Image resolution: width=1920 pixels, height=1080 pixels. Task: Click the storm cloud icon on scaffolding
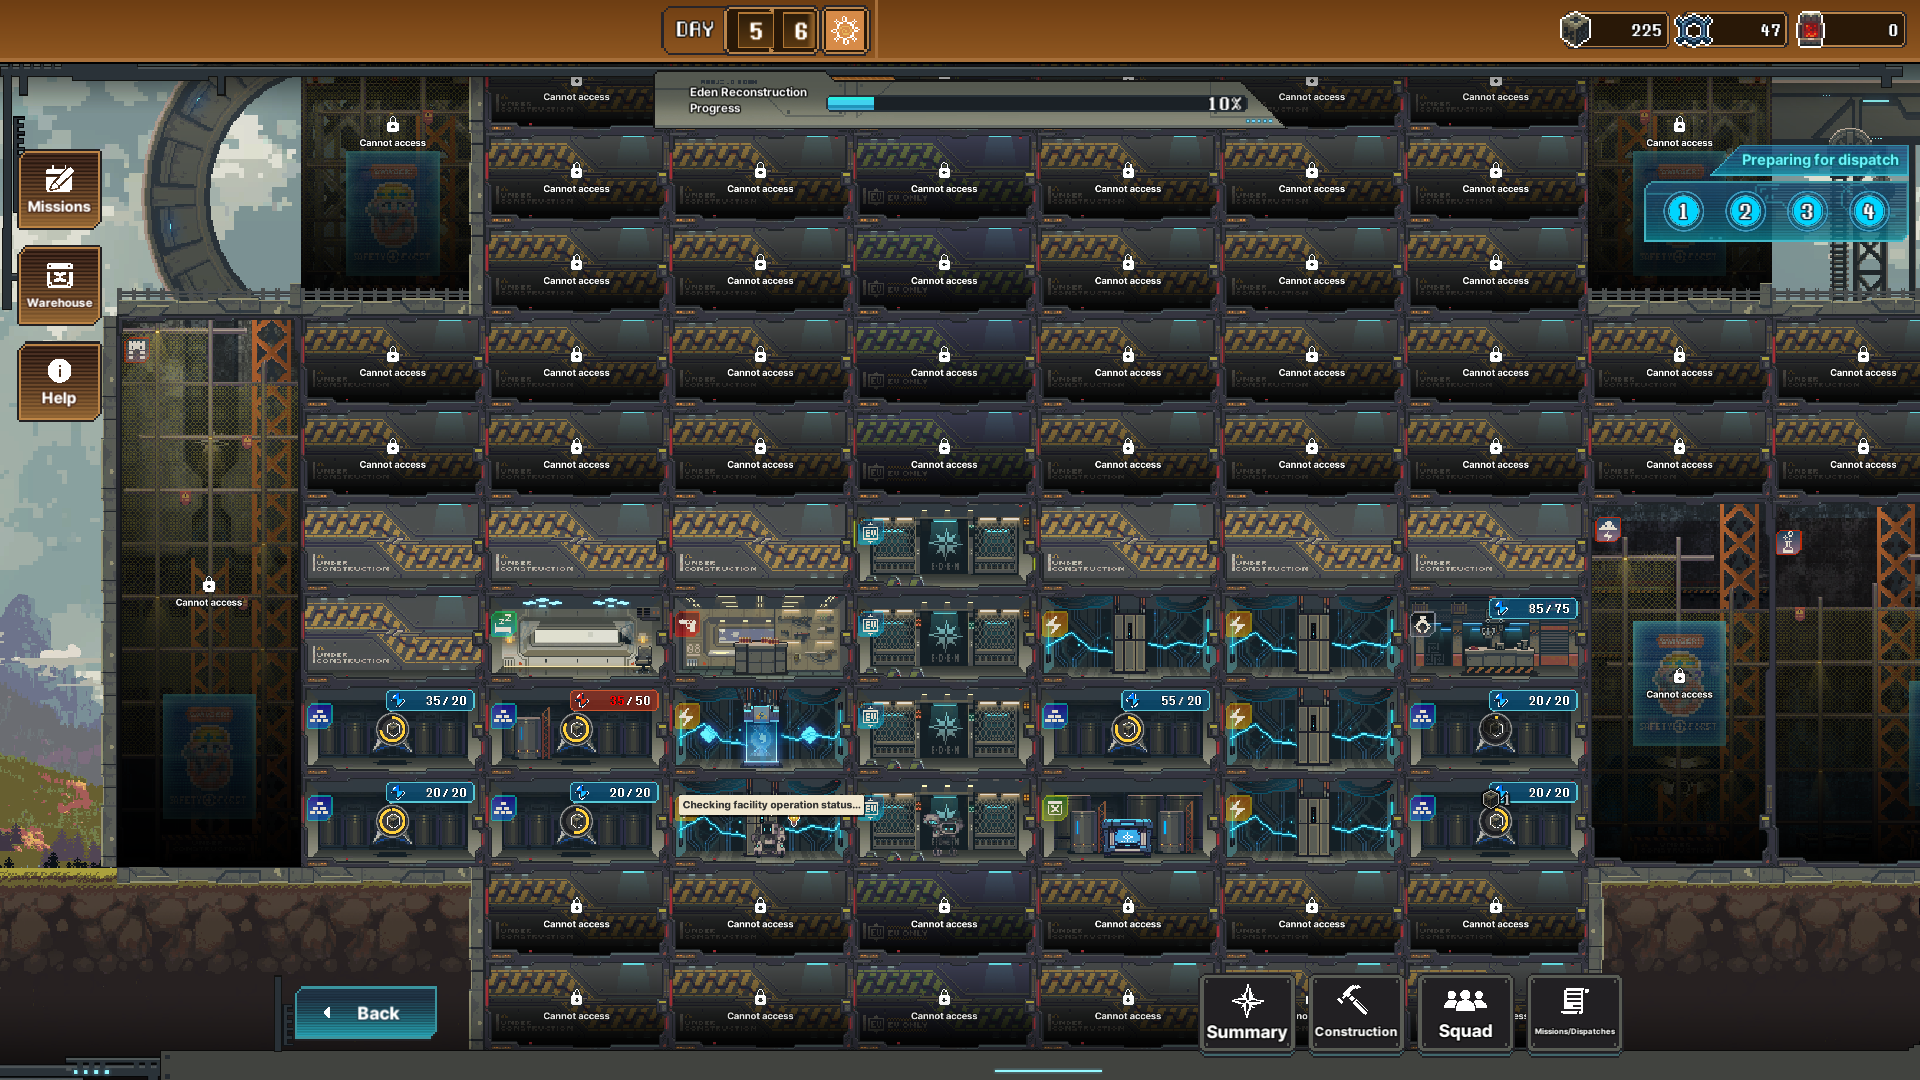[1607, 531]
